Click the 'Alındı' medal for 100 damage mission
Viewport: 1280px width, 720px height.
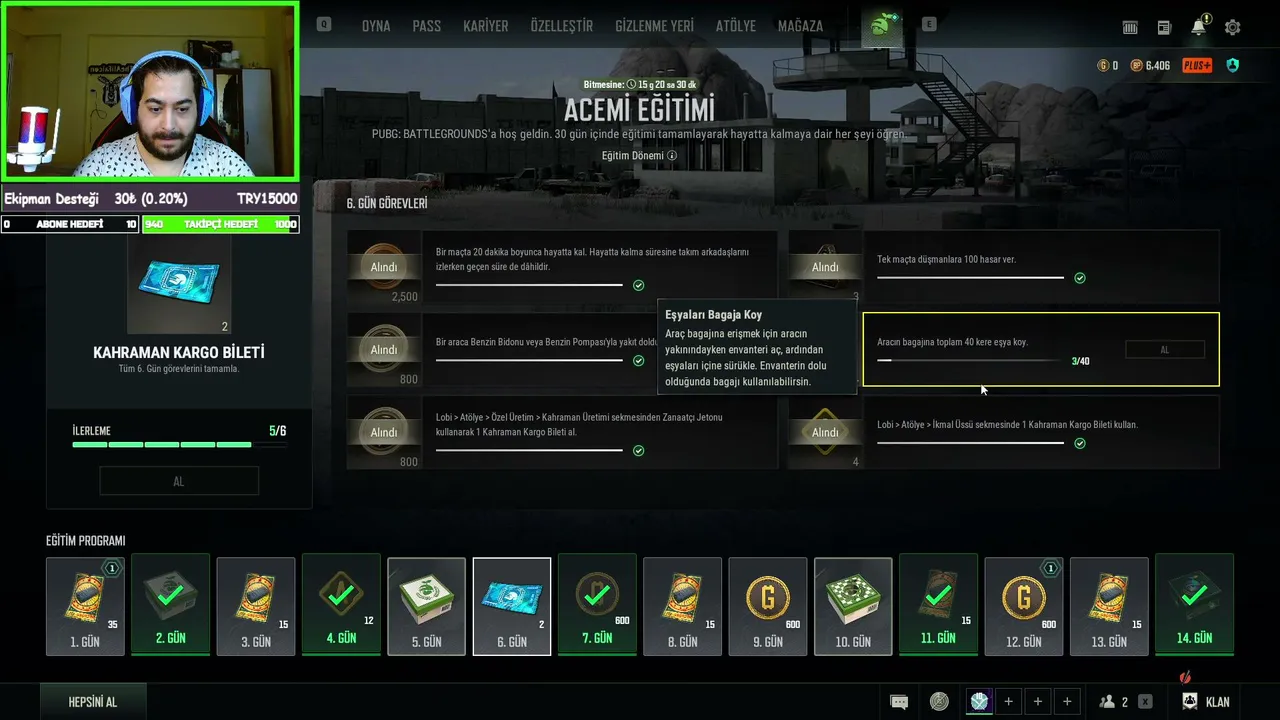click(x=825, y=267)
